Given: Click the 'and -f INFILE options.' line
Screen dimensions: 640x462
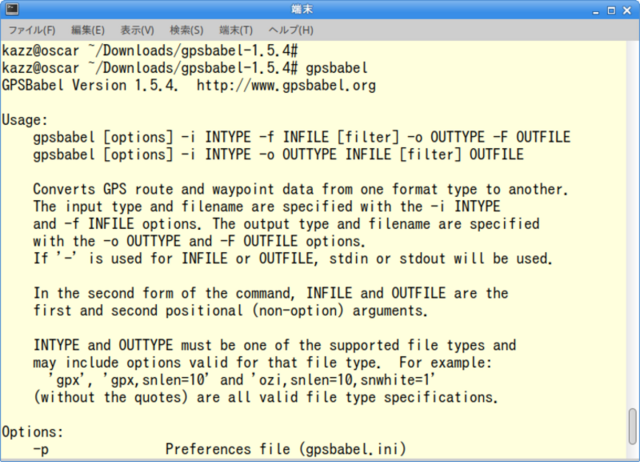Looking at the screenshot, I should (x=286, y=224).
